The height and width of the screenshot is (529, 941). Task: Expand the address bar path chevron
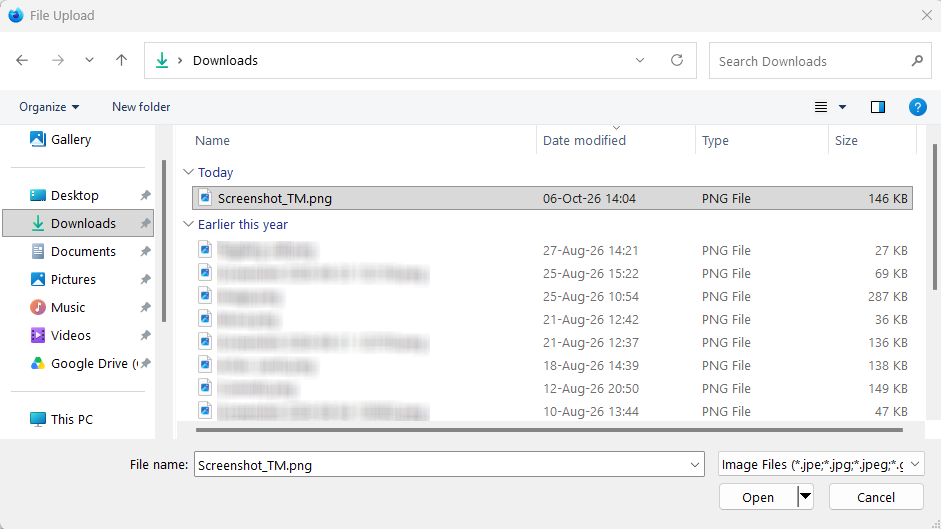[x=179, y=61]
